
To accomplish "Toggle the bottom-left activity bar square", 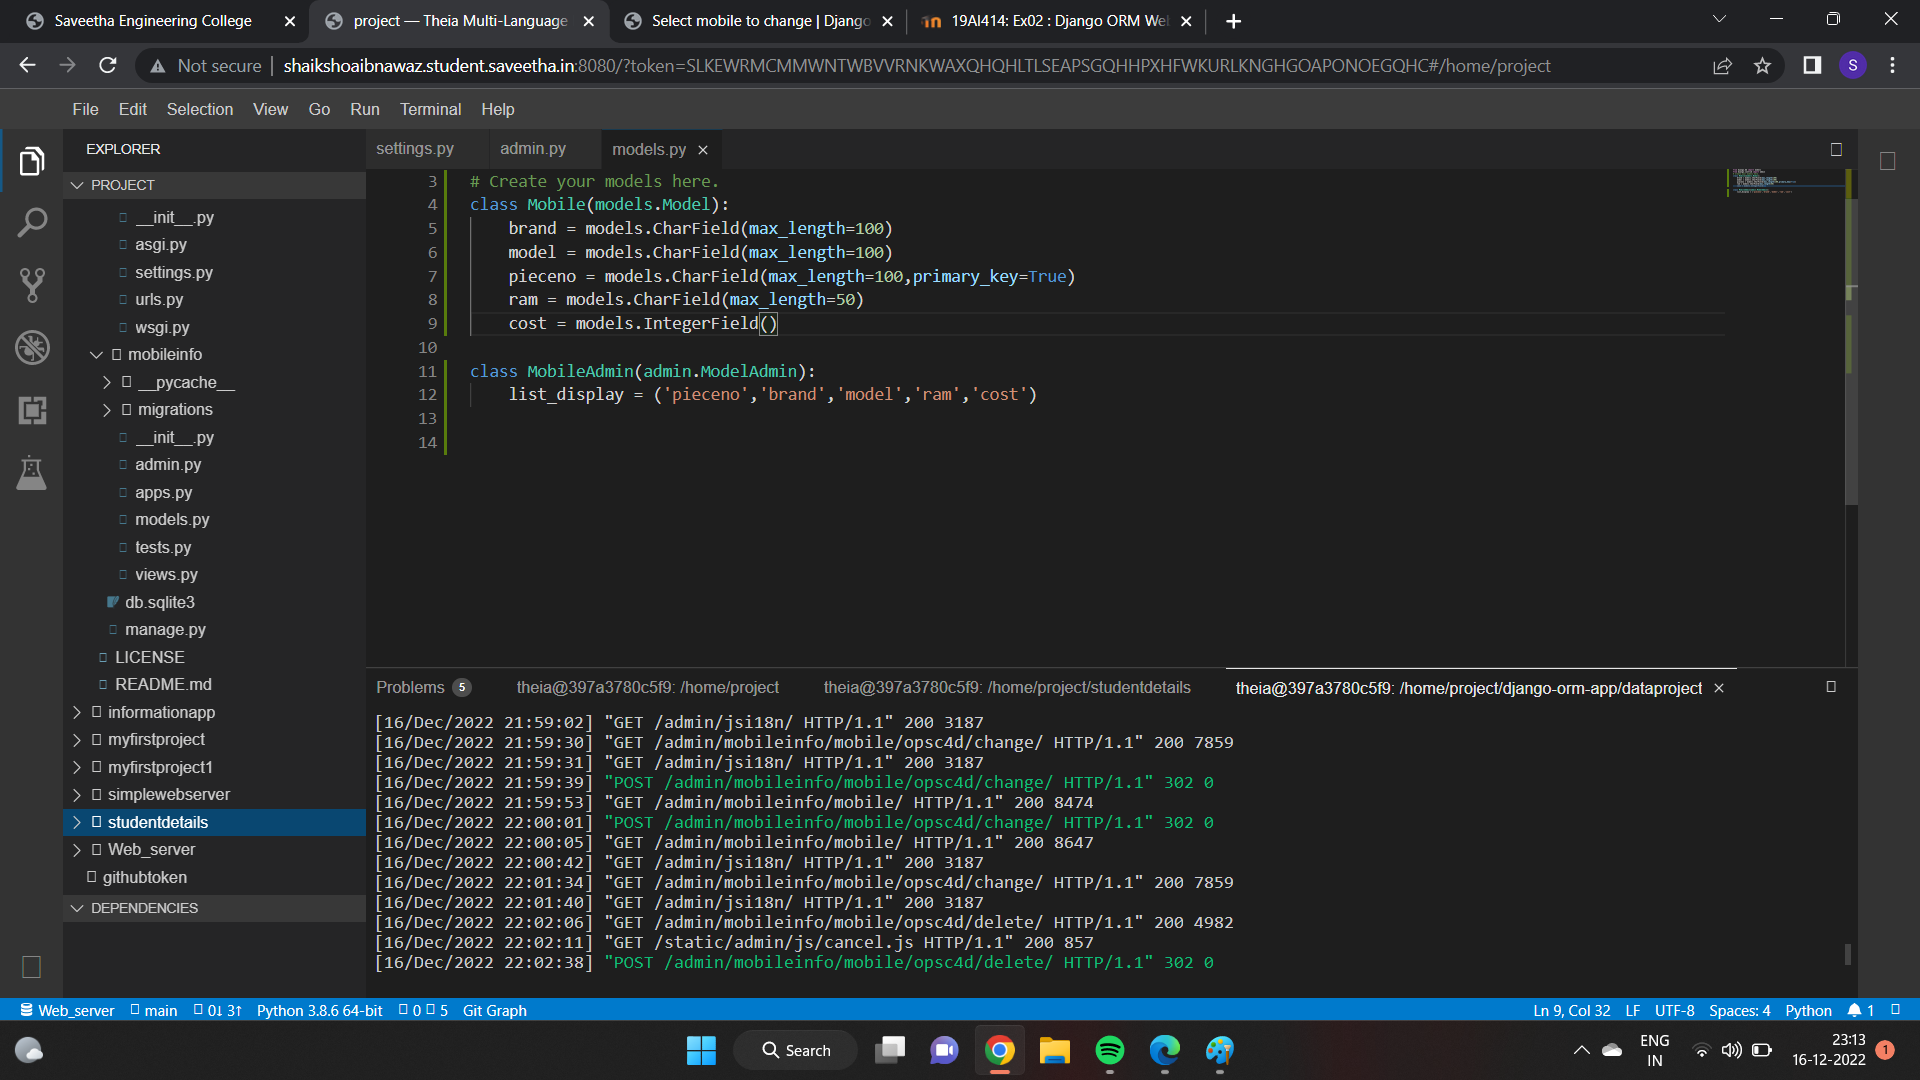I will [x=31, y=967].
